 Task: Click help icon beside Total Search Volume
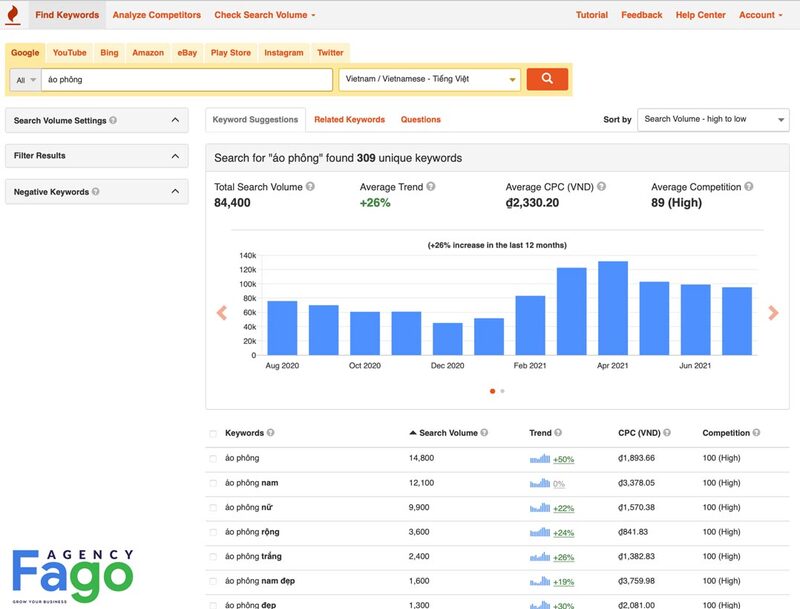[x=311, y=187]
